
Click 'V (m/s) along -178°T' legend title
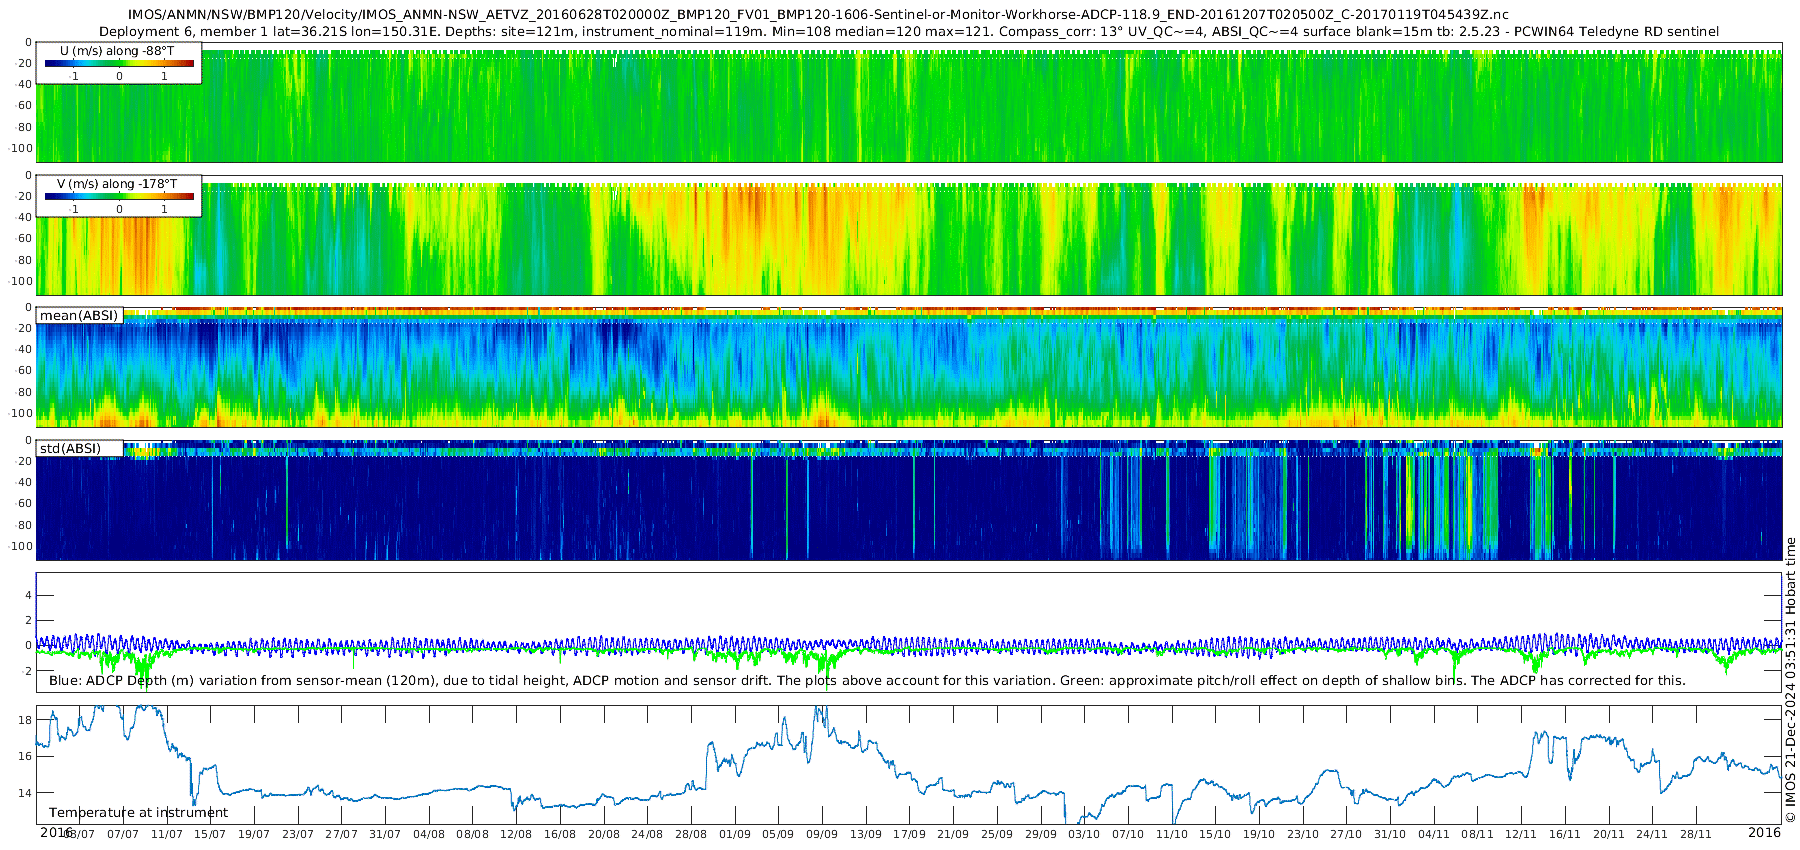tap(117, 184)
